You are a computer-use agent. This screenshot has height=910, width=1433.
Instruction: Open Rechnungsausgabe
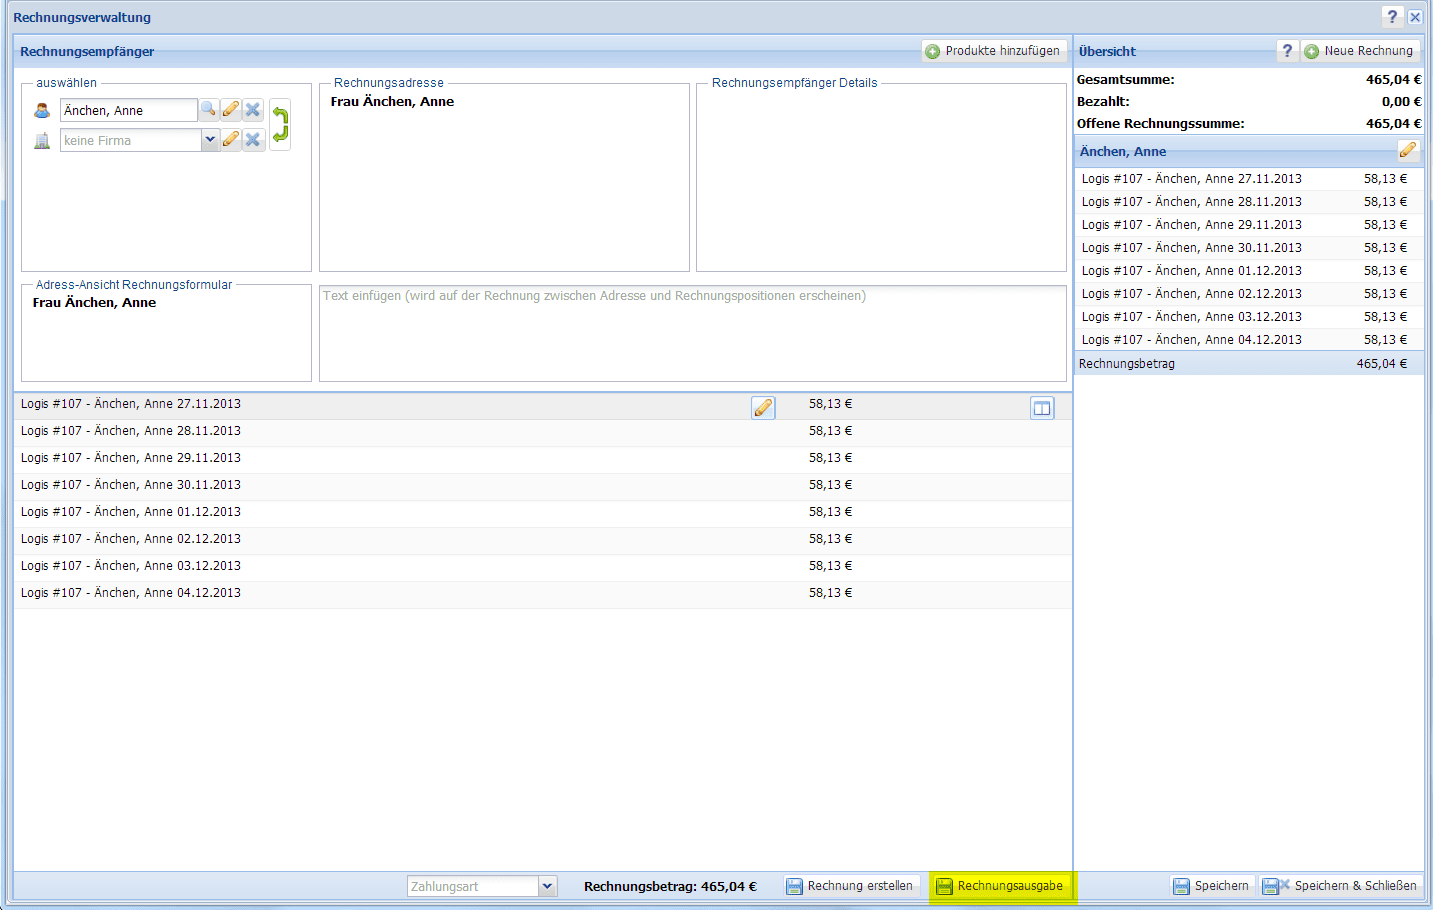pyautogui.click(x=1000, y=886)
